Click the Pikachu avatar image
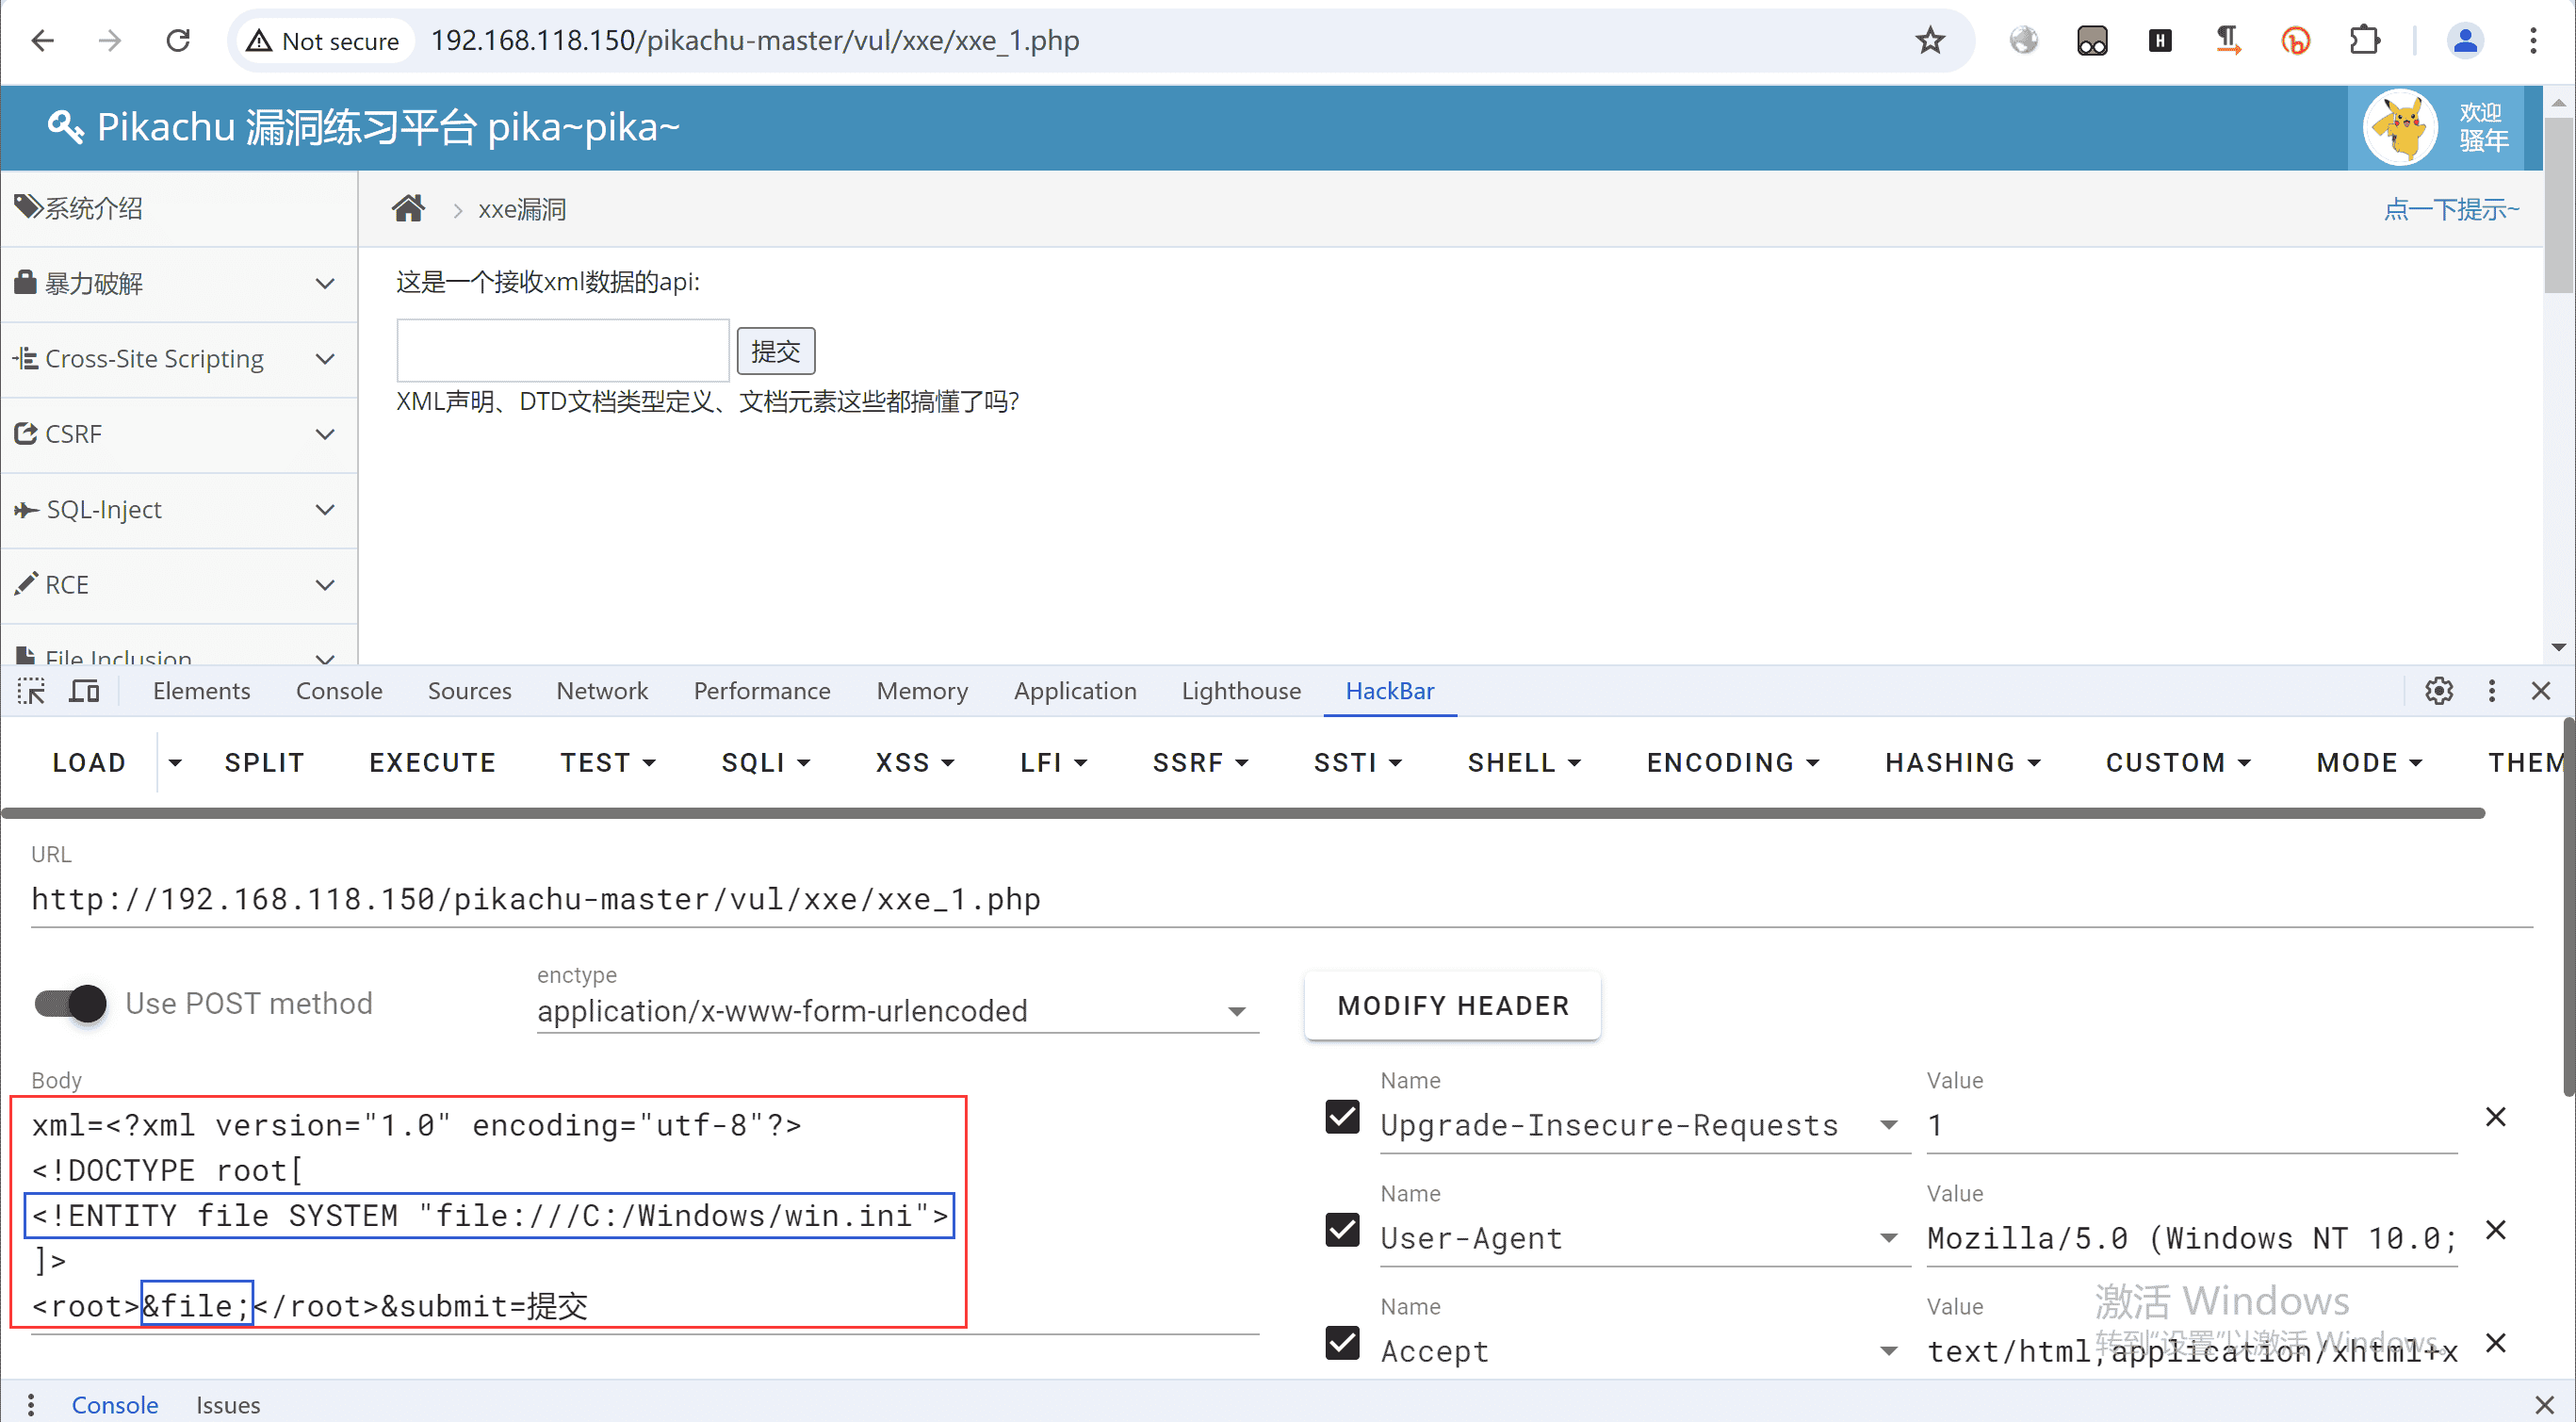2576x1422 pixels. point(2399,127)
